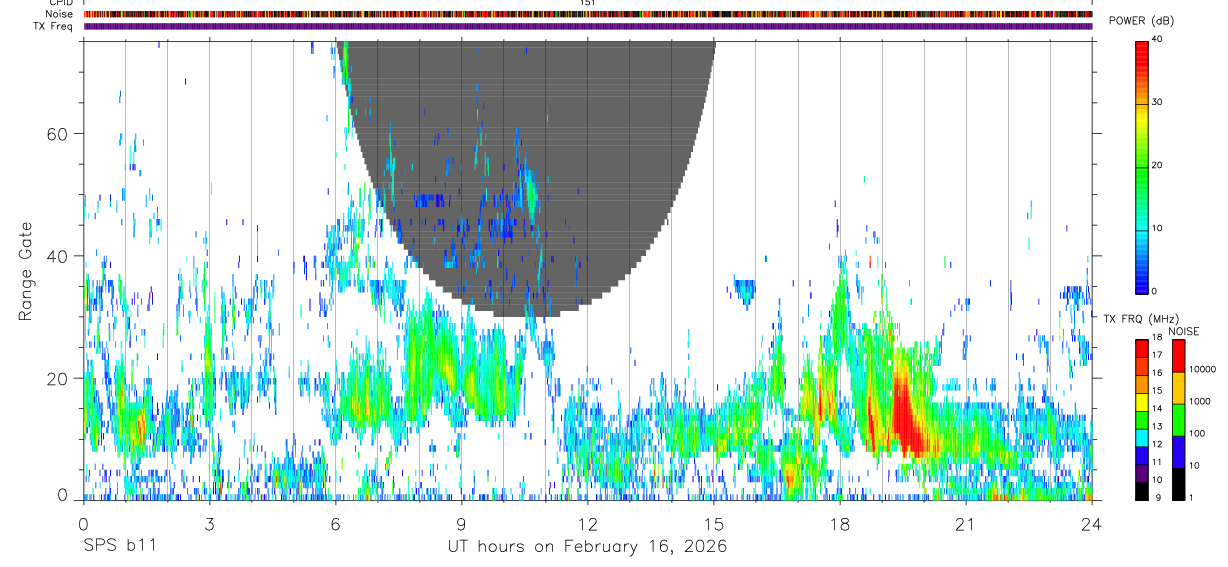Click the multicolored noise strip above plot
Image resolution: width=1228 pixels, height=567 pixels.
pyautogui.click(x=588, y=14)
